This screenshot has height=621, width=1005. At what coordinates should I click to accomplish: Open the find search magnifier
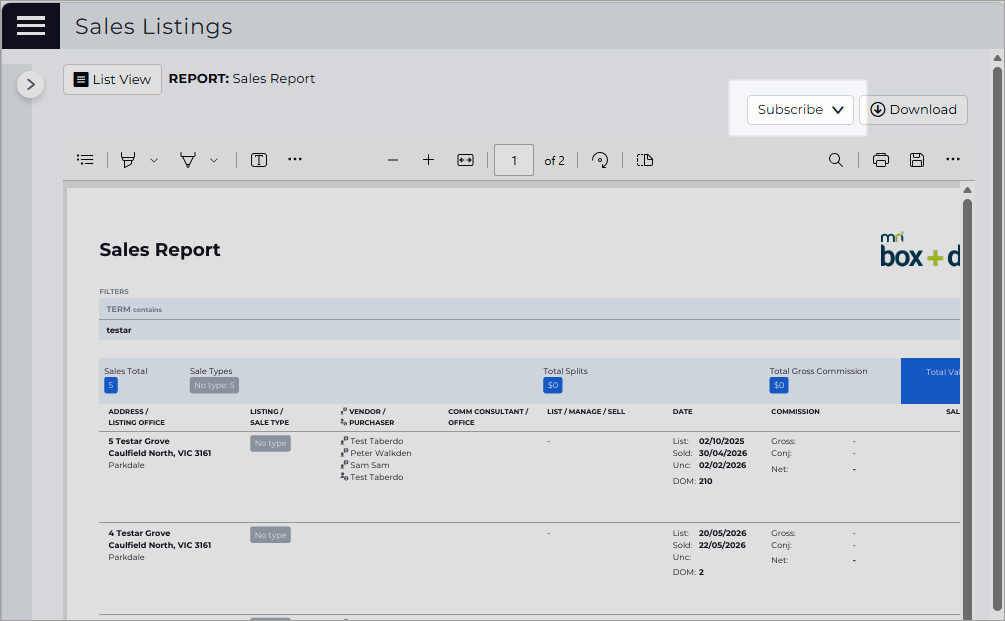click(x=836, y=160)
